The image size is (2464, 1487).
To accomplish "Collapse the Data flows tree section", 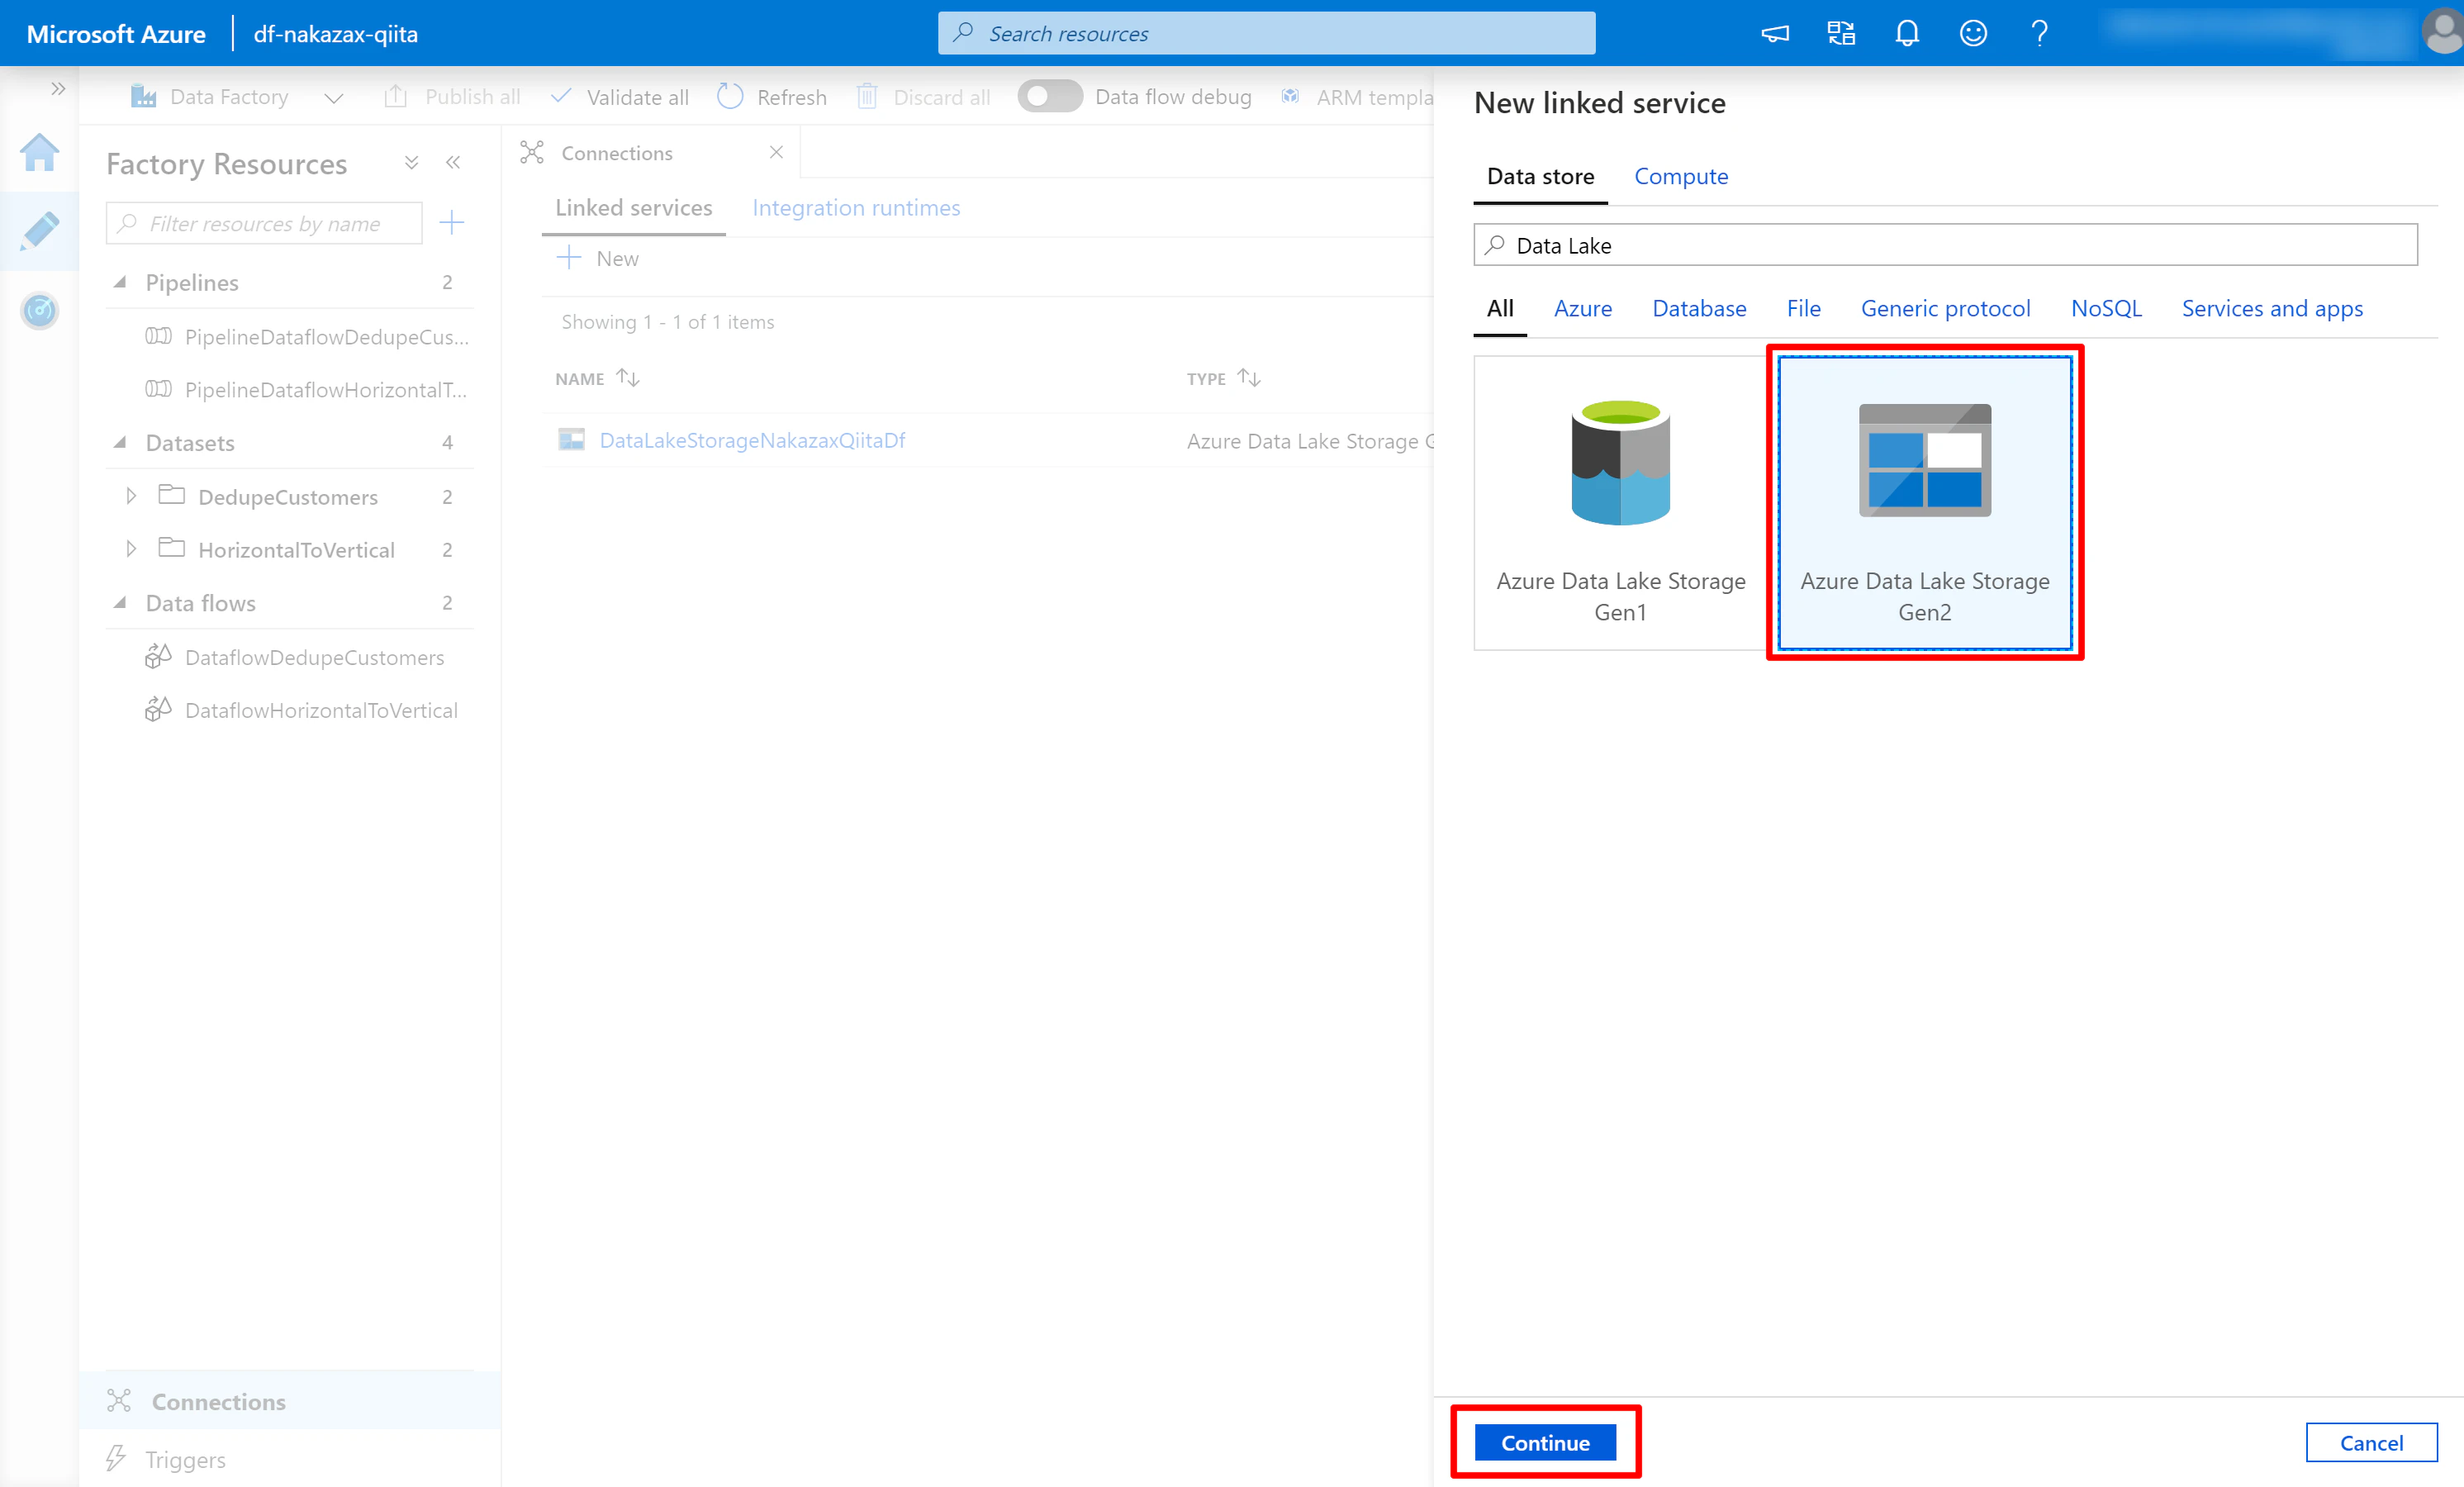I will pos(121,602).
